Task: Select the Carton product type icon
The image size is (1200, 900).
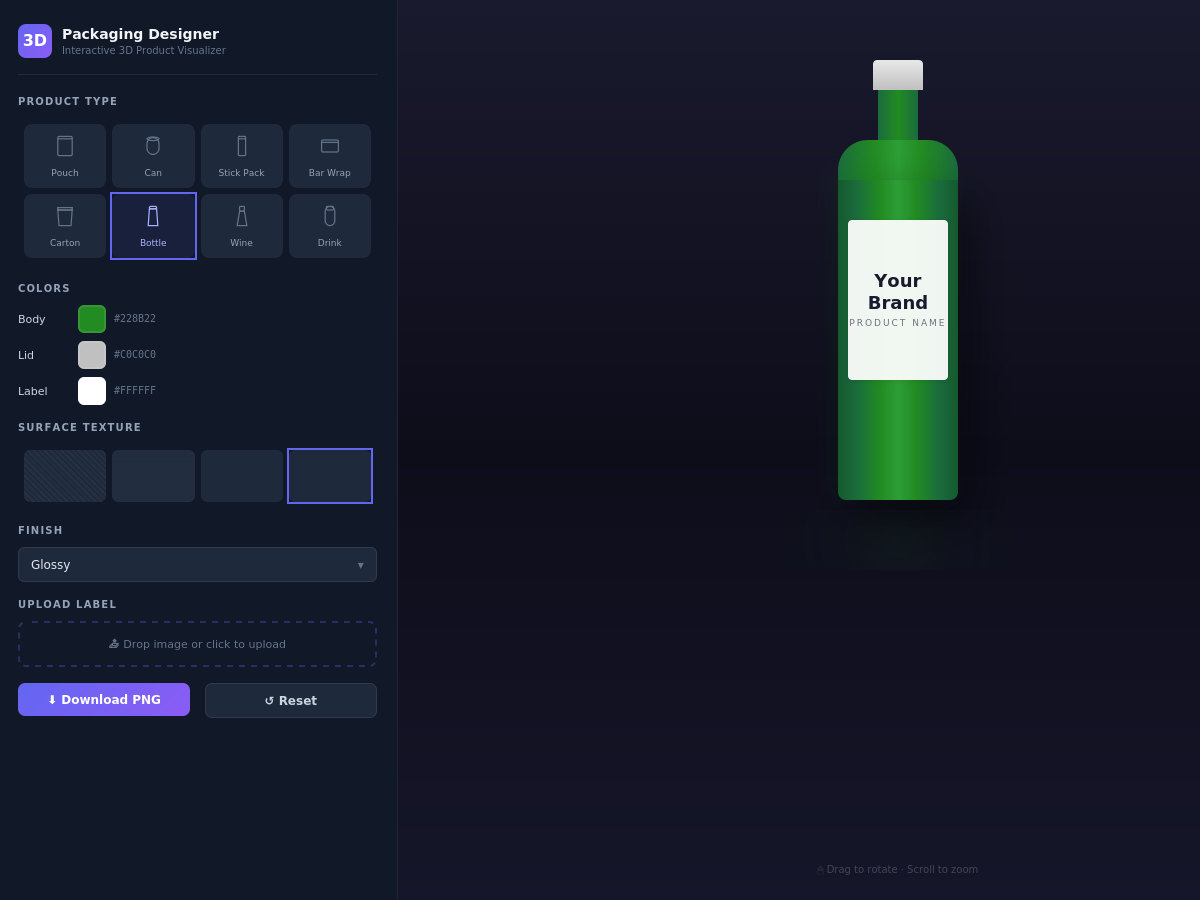Action: coord(65,225)
